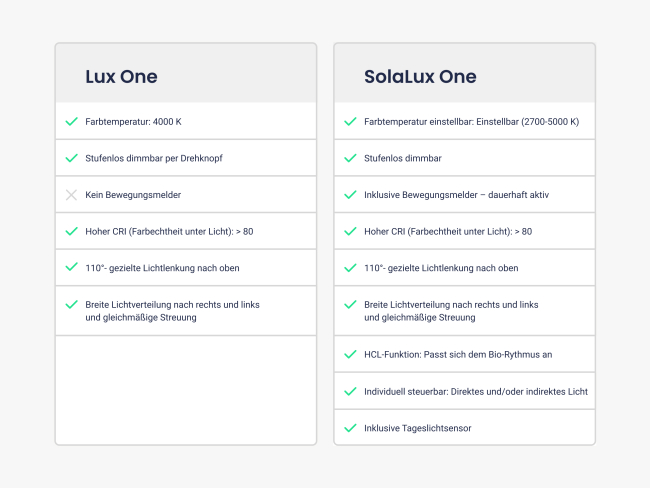Image resolution: width=650 pixels, height=488 pixels.
Task: Click checkmark for Inklusive Bewegungsmelder – dauerhaft aktiv
Action: coord(350,194)
